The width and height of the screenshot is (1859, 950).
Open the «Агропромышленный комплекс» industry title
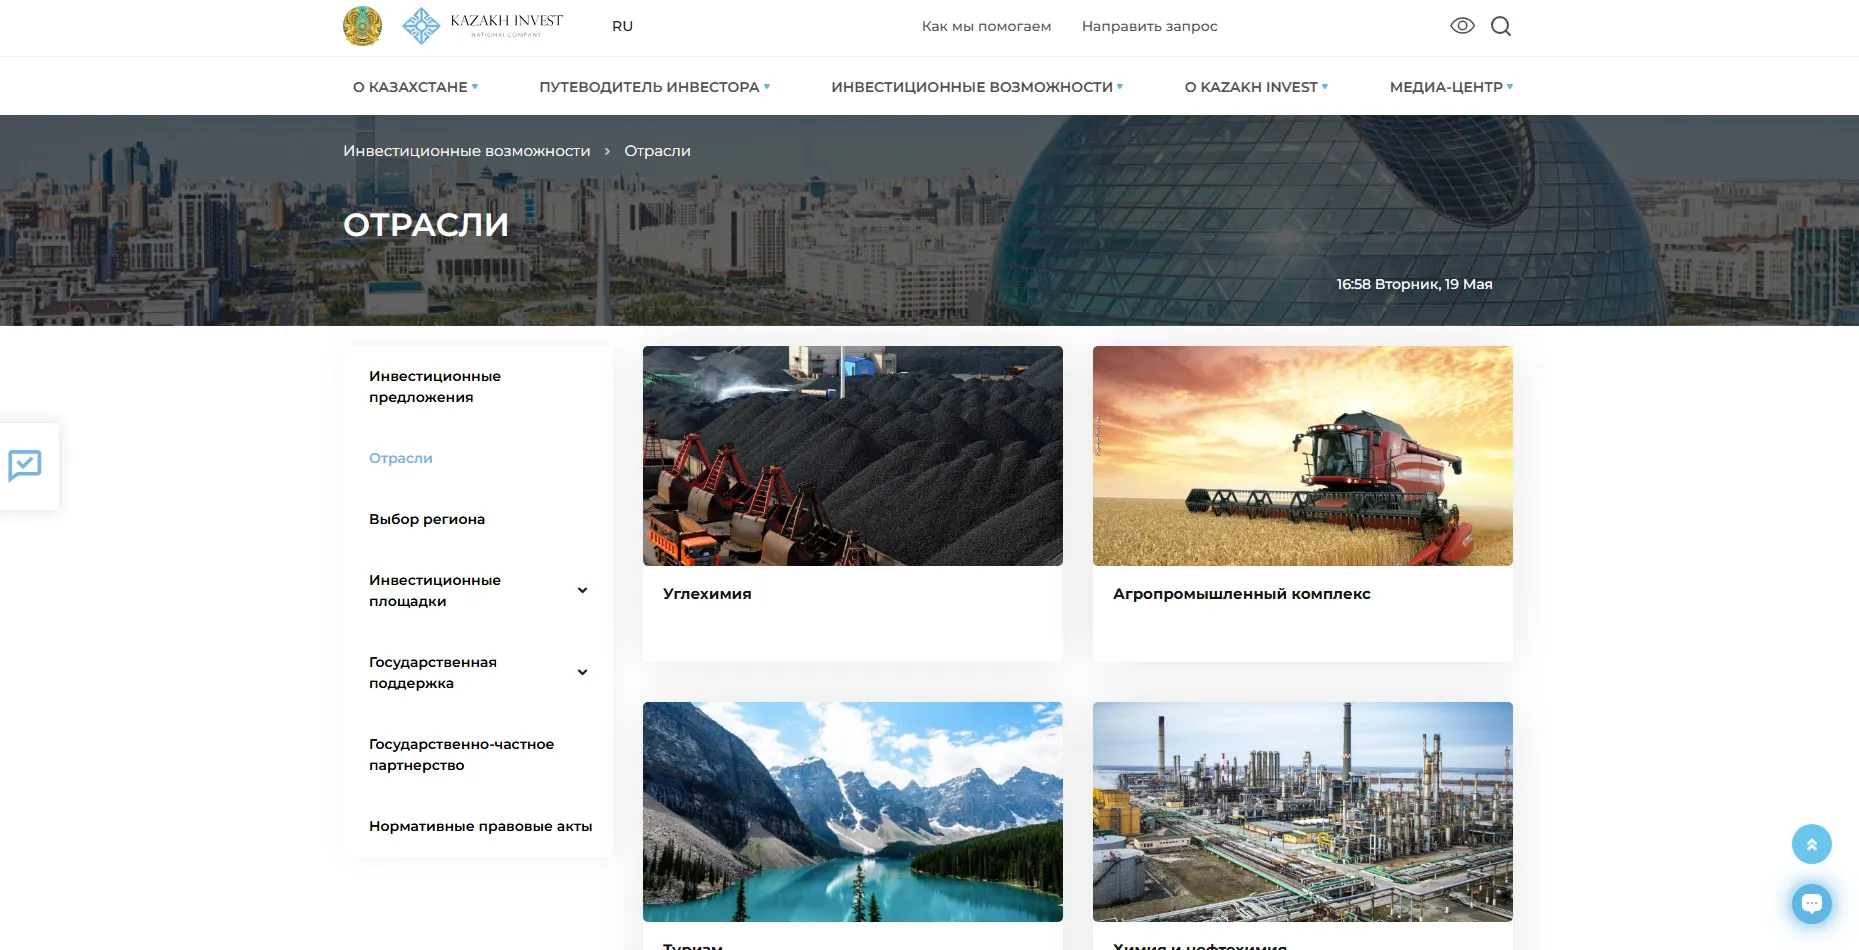pos(1242,594)
